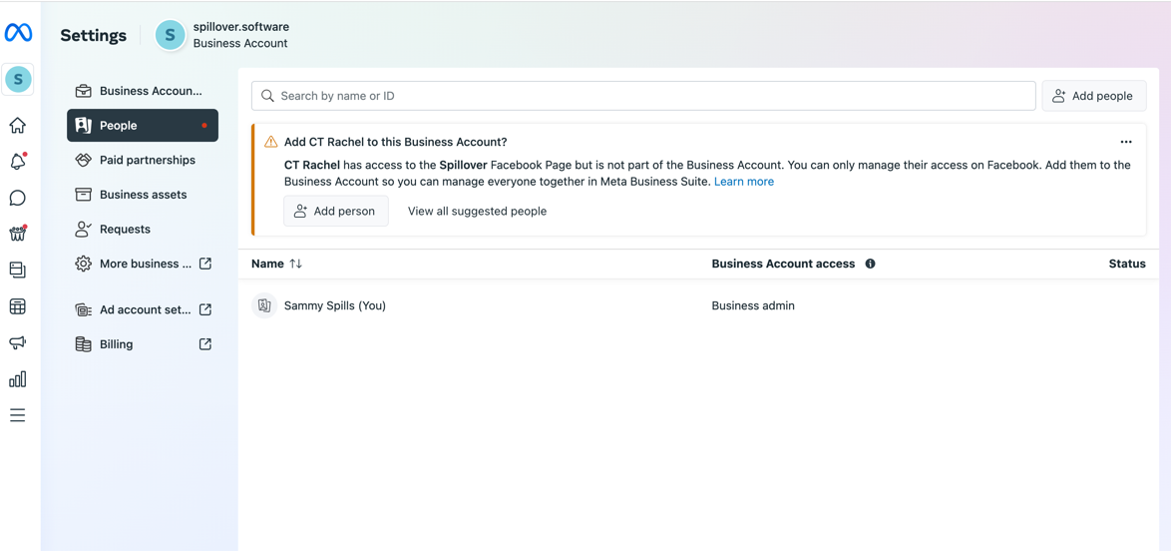Go to Home via house icon
The height and width of the screenshot is (556, 1176).
point(17,125)
